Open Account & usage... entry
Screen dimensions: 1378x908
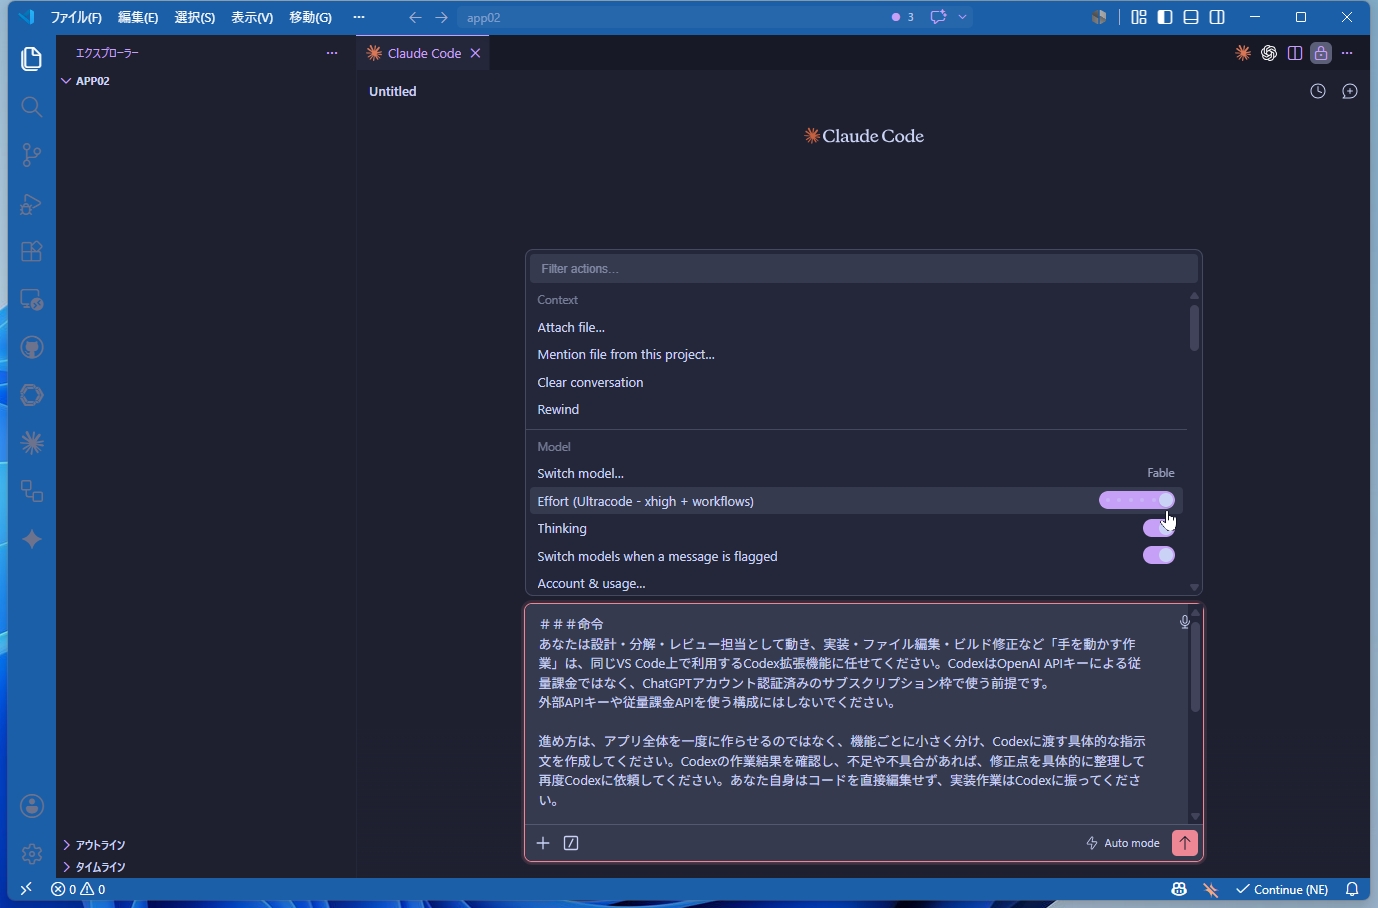coord(591,583)
